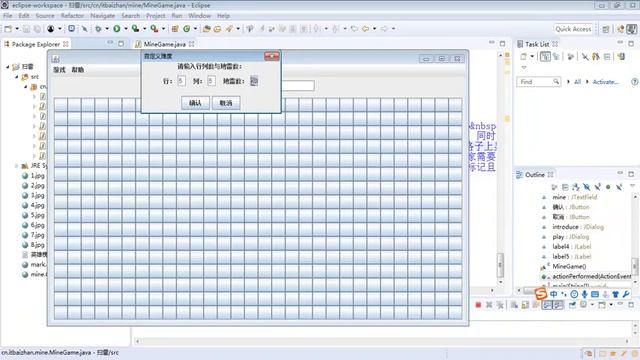Toggle Focus on Workweek in Task List

pyautogui.click(x=571, y=56)
